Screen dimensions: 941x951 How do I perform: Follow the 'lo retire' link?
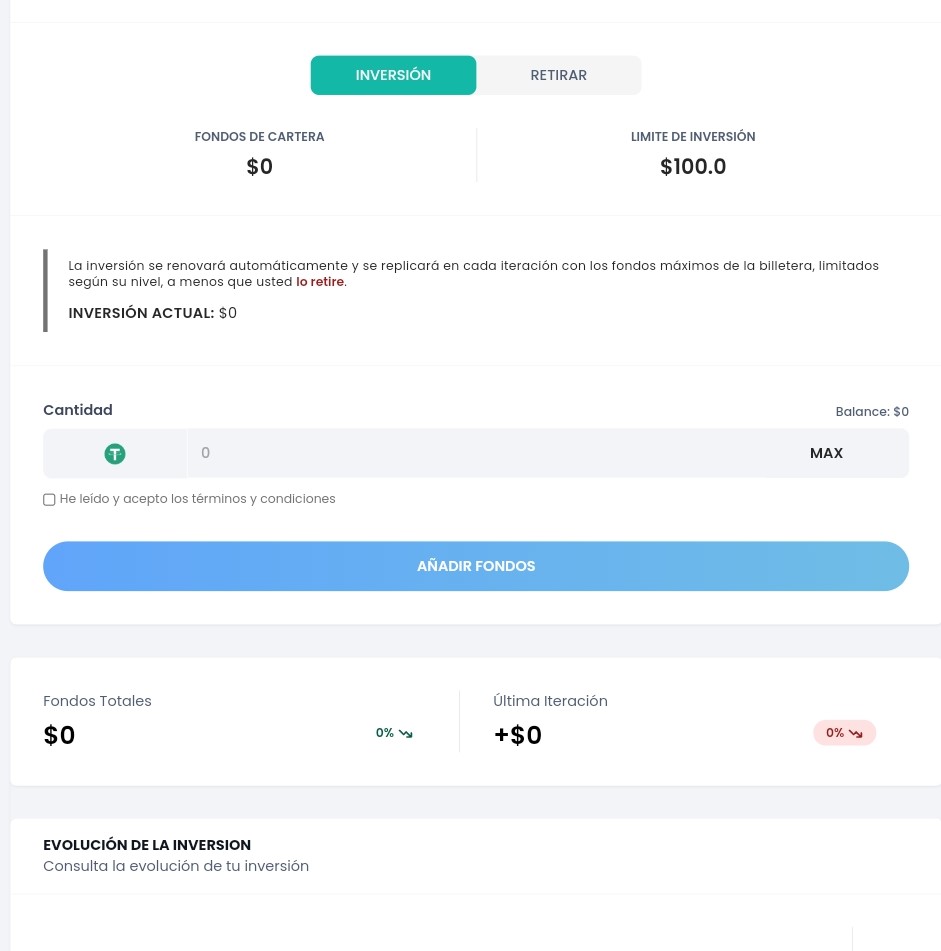320,282
